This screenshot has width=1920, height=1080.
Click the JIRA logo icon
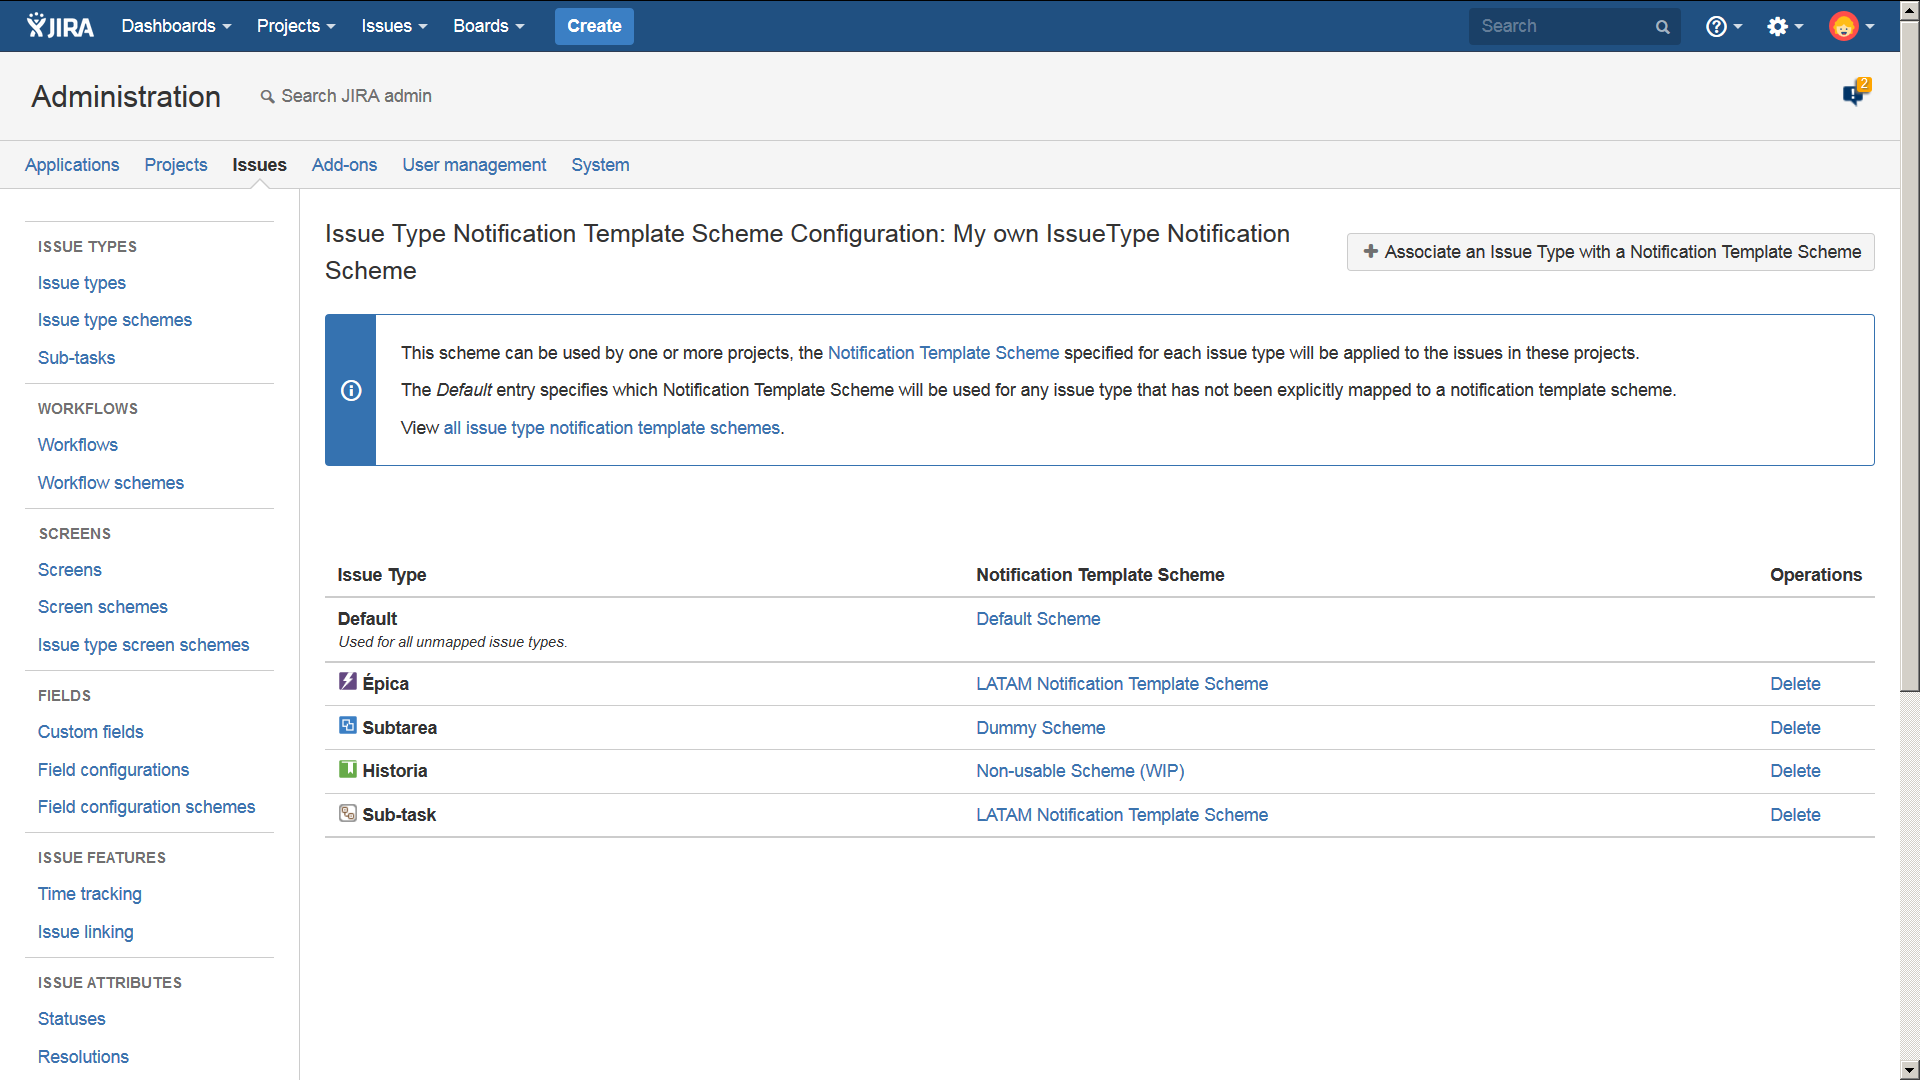pos(60,26)
